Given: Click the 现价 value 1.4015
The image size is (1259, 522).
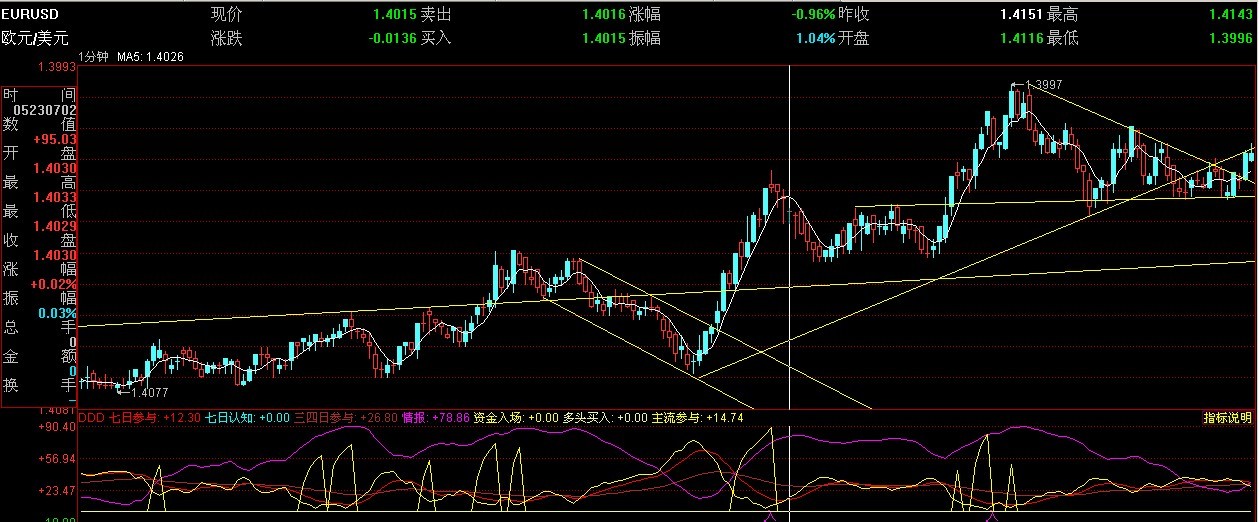Looking at the screenshot, I should (x=393, y=15).
